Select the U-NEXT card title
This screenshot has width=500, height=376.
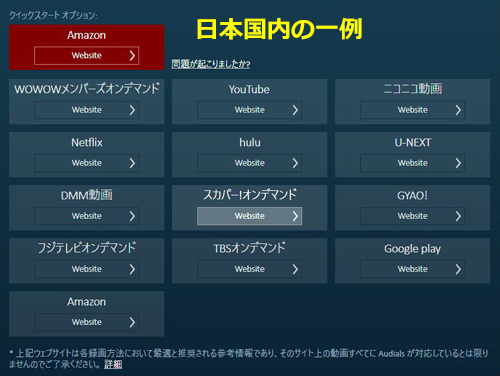(x=413, y=143)
